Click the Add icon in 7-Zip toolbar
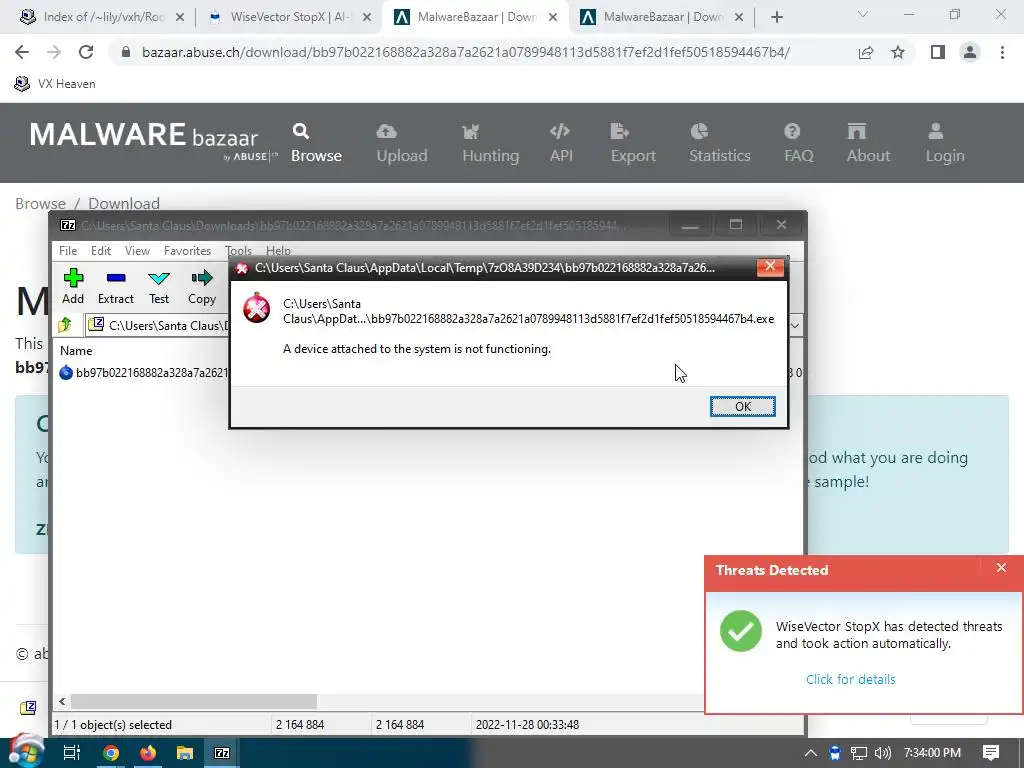This screenshot has height=768, width=1024. point(73,287)
